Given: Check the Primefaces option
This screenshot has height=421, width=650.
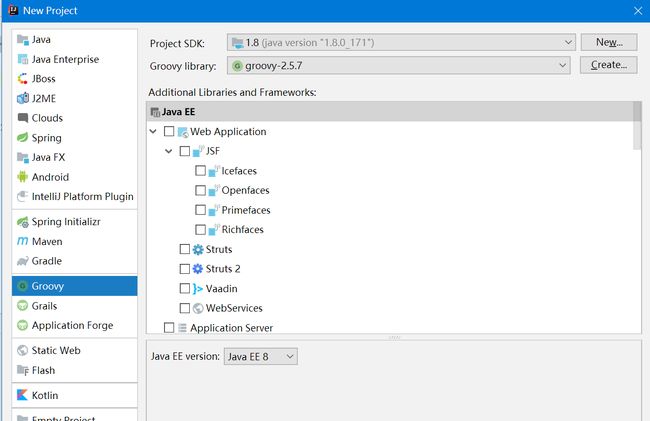Looking at the screenshot, I should coord(201,210).
